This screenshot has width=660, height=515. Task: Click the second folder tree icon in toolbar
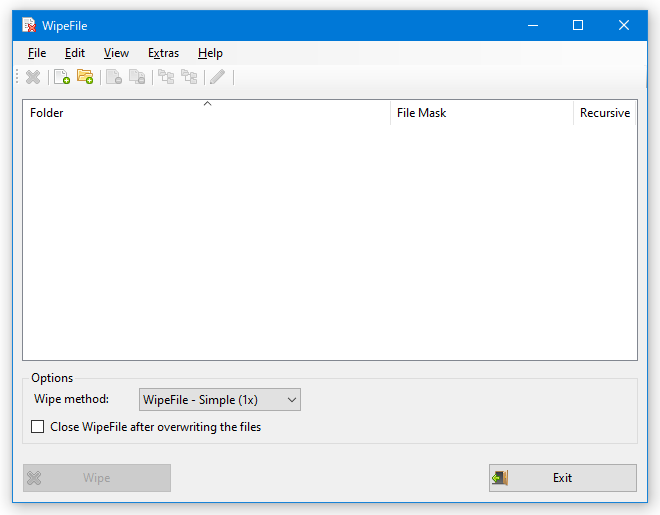pos(189,77)
